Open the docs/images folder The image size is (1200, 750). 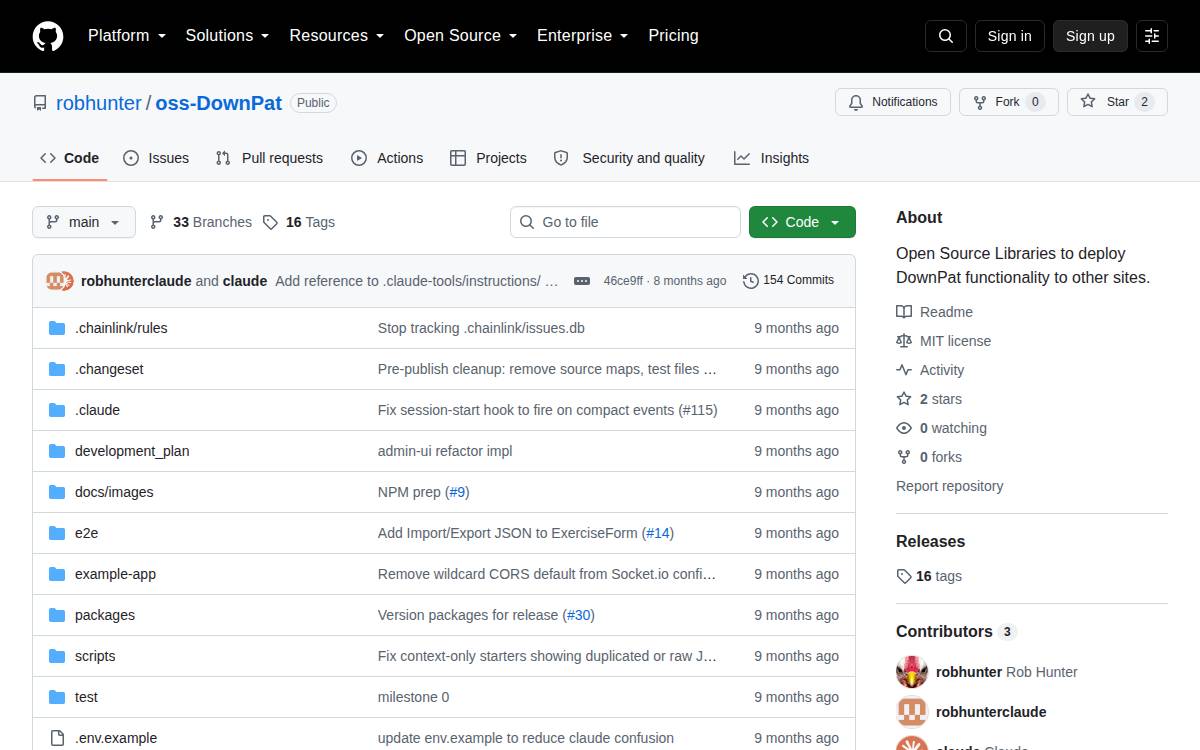(x=114, y=492)
